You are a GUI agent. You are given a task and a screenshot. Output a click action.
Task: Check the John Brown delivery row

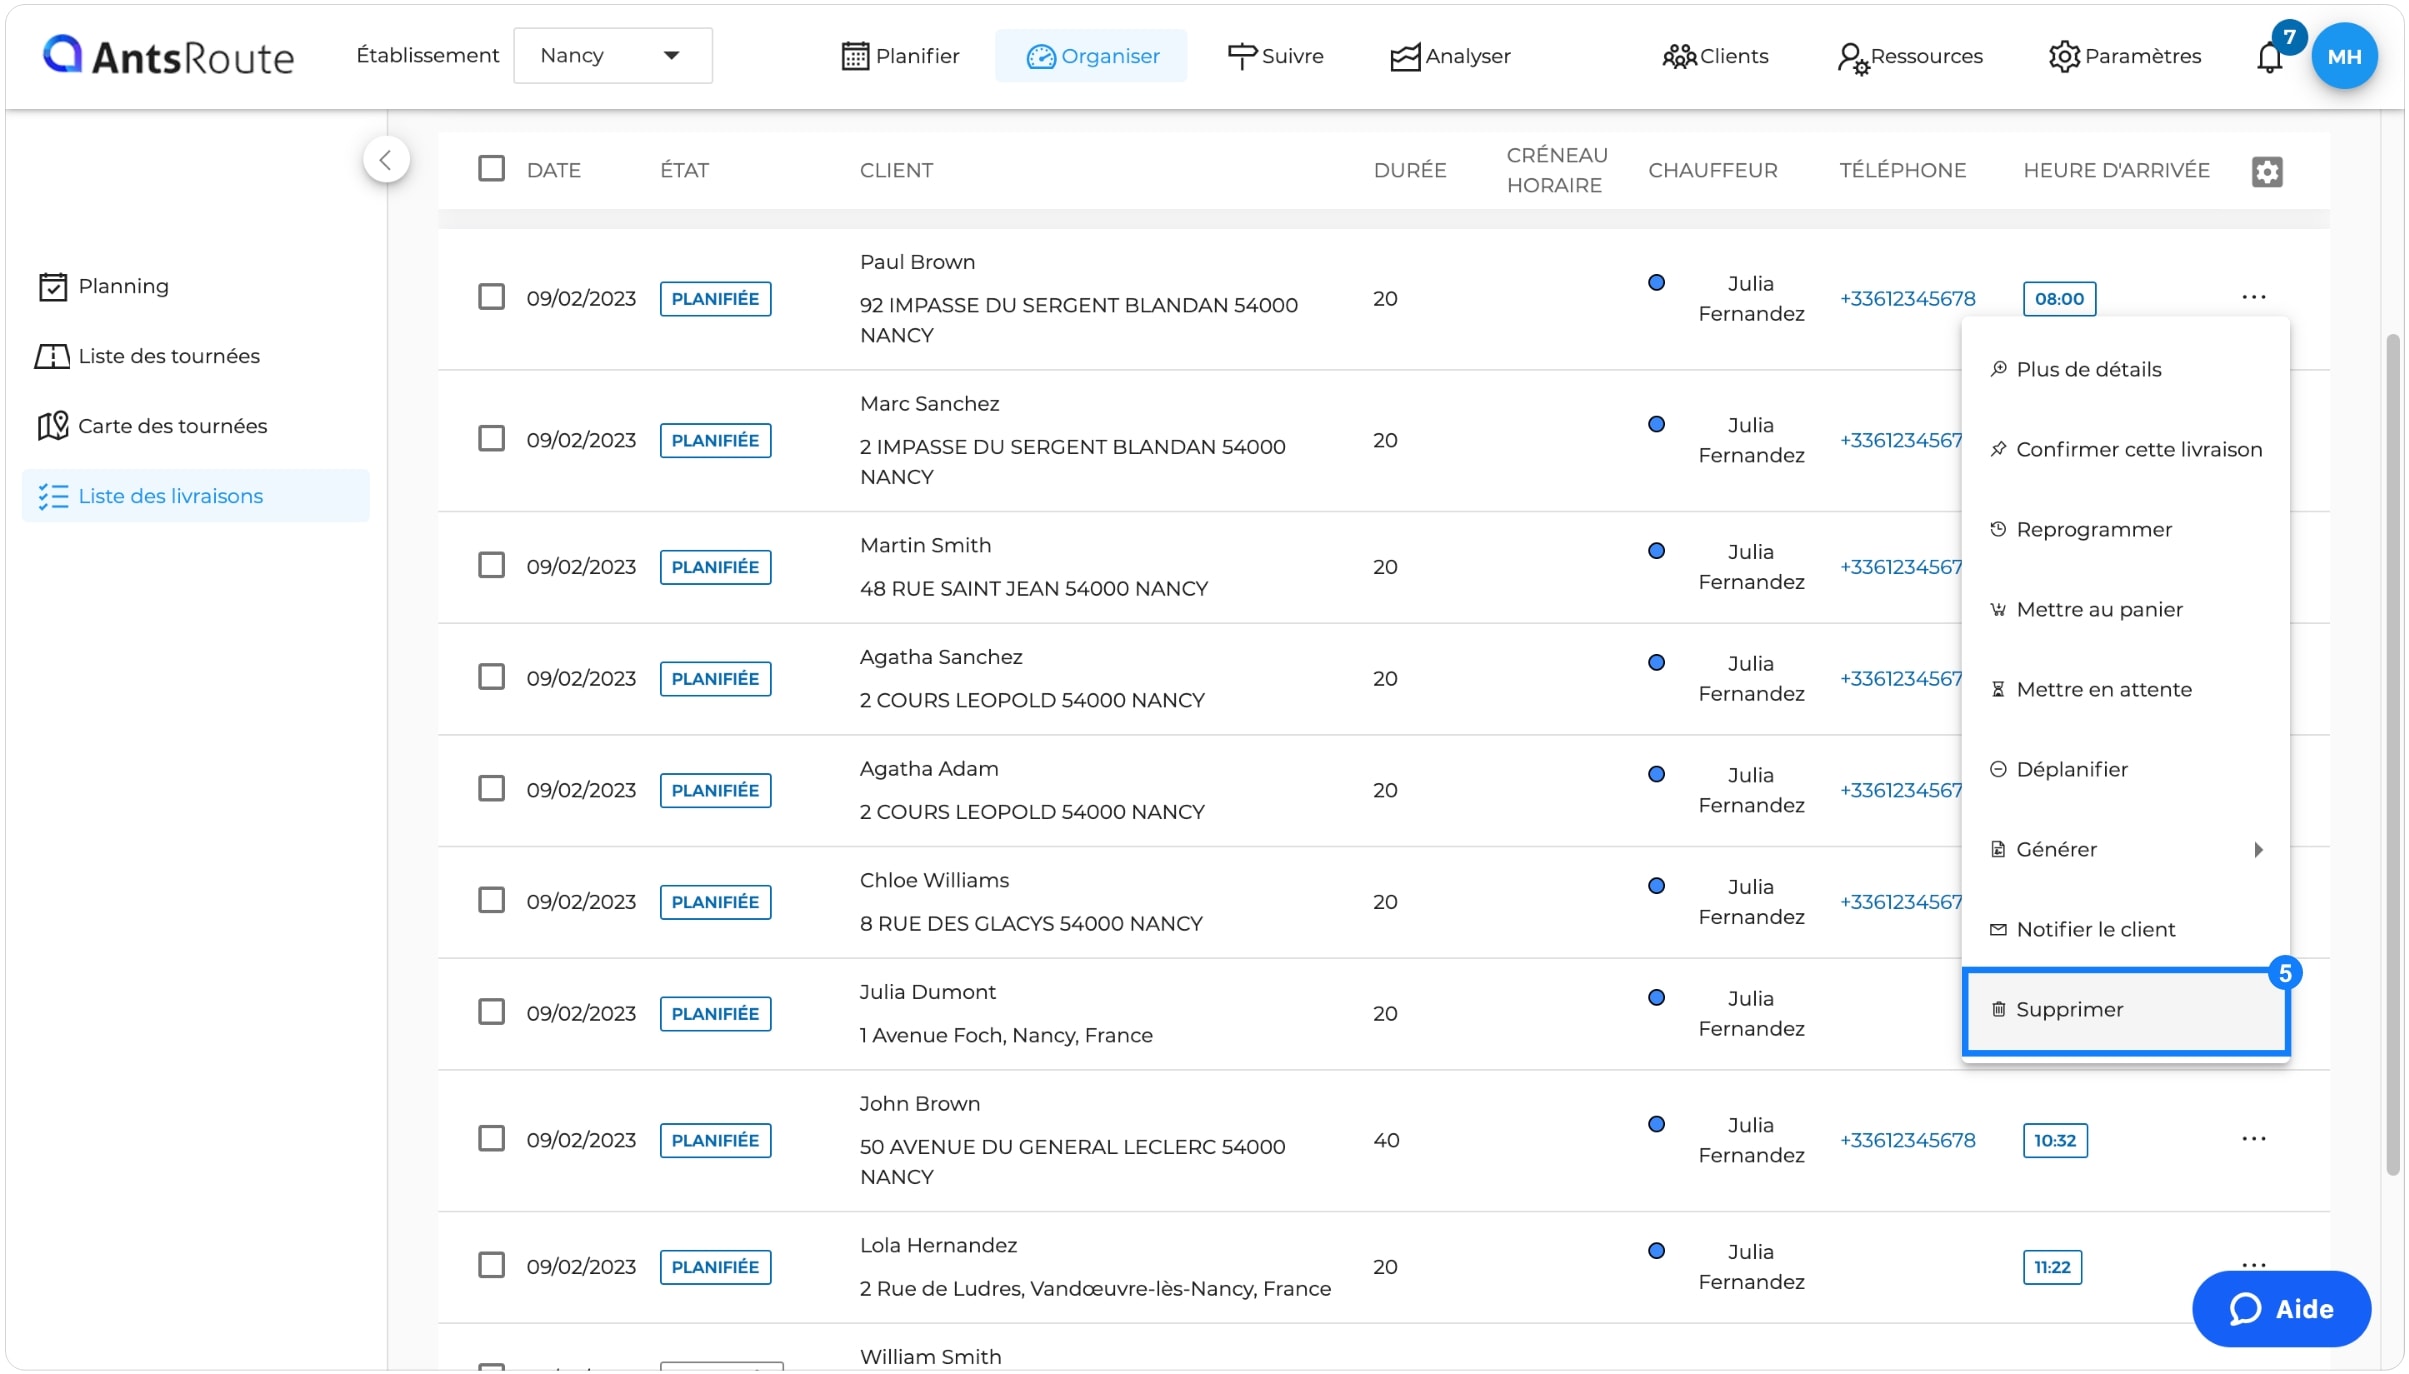pyautogui.click(x=491, y=1139)
